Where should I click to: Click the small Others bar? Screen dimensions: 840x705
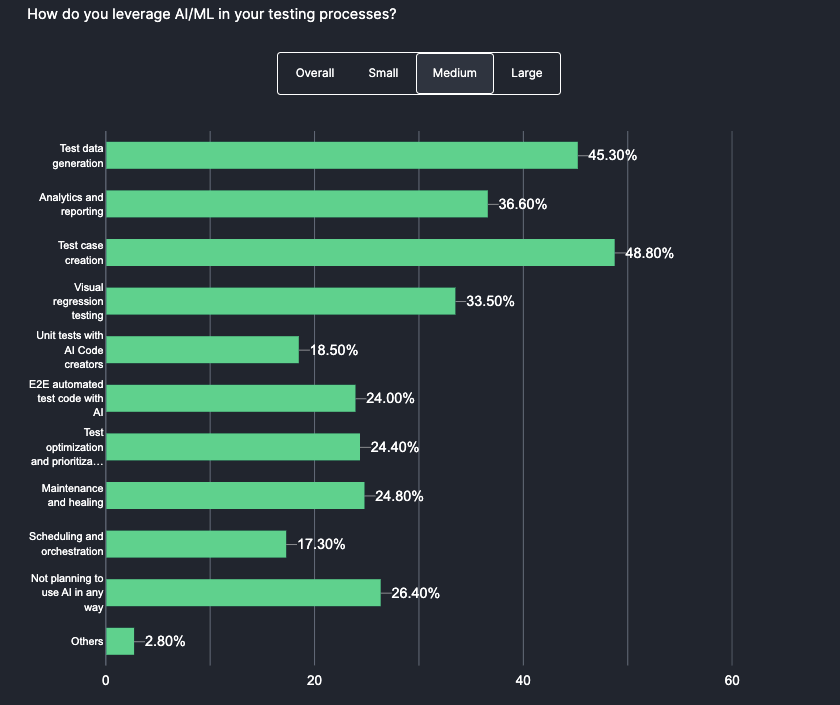pyautogui.click(x=120, y=641)
